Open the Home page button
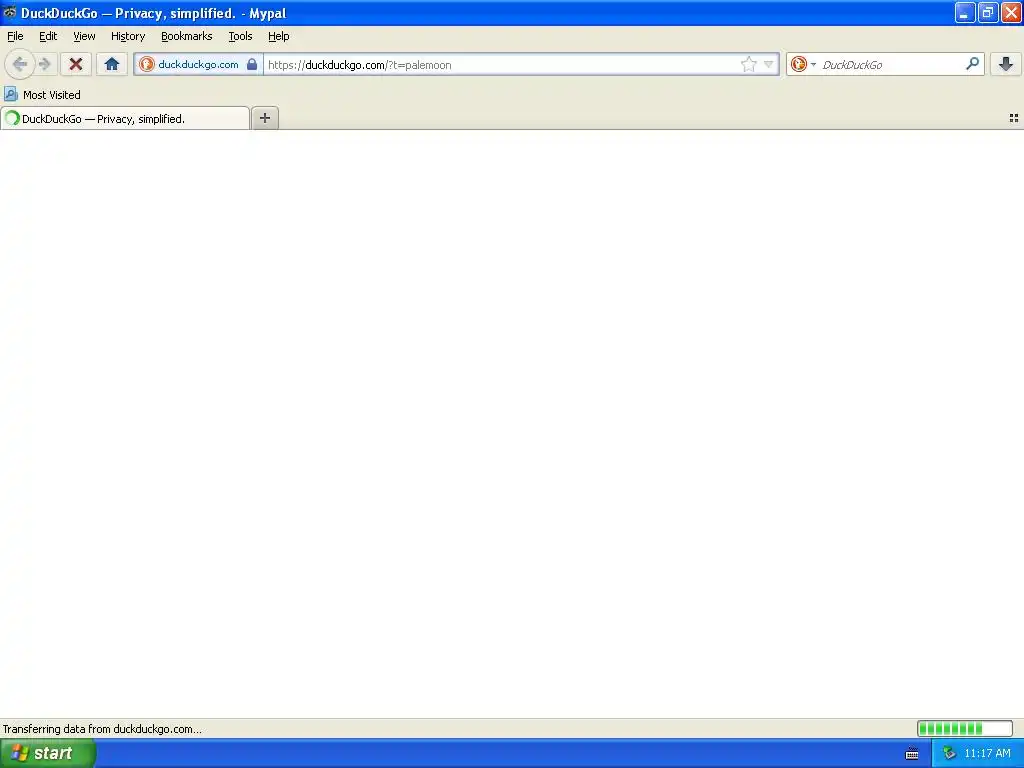The image size is (1024, 768). click(x=112, y=64)
